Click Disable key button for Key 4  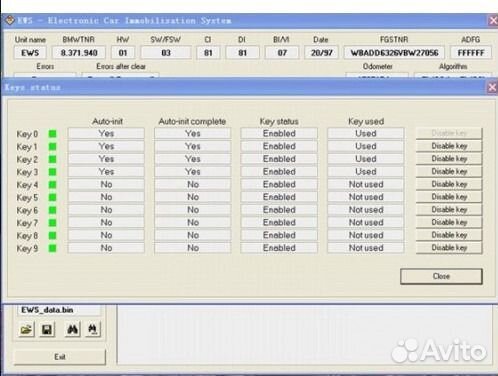click(x=449, y=184)
